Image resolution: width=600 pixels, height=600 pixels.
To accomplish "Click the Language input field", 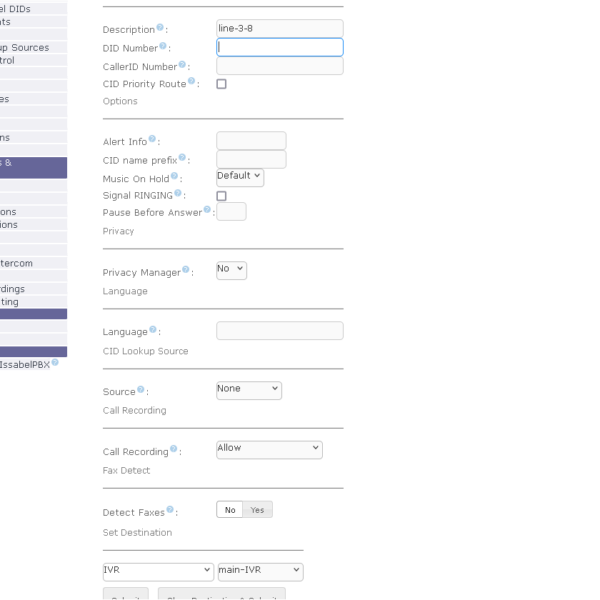I will point(279,331).
